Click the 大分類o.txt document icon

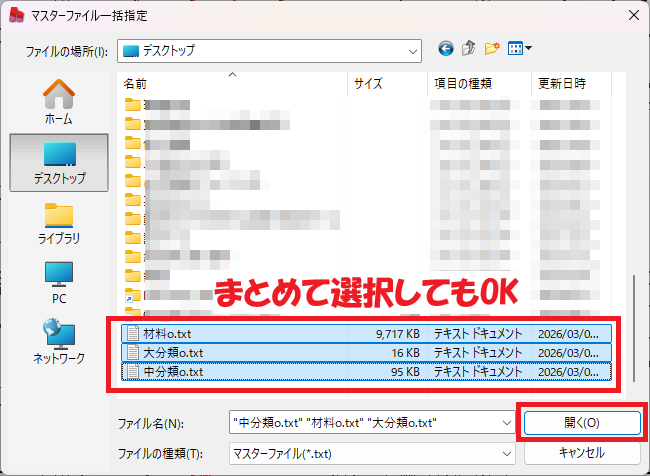(x=133, y=353)
